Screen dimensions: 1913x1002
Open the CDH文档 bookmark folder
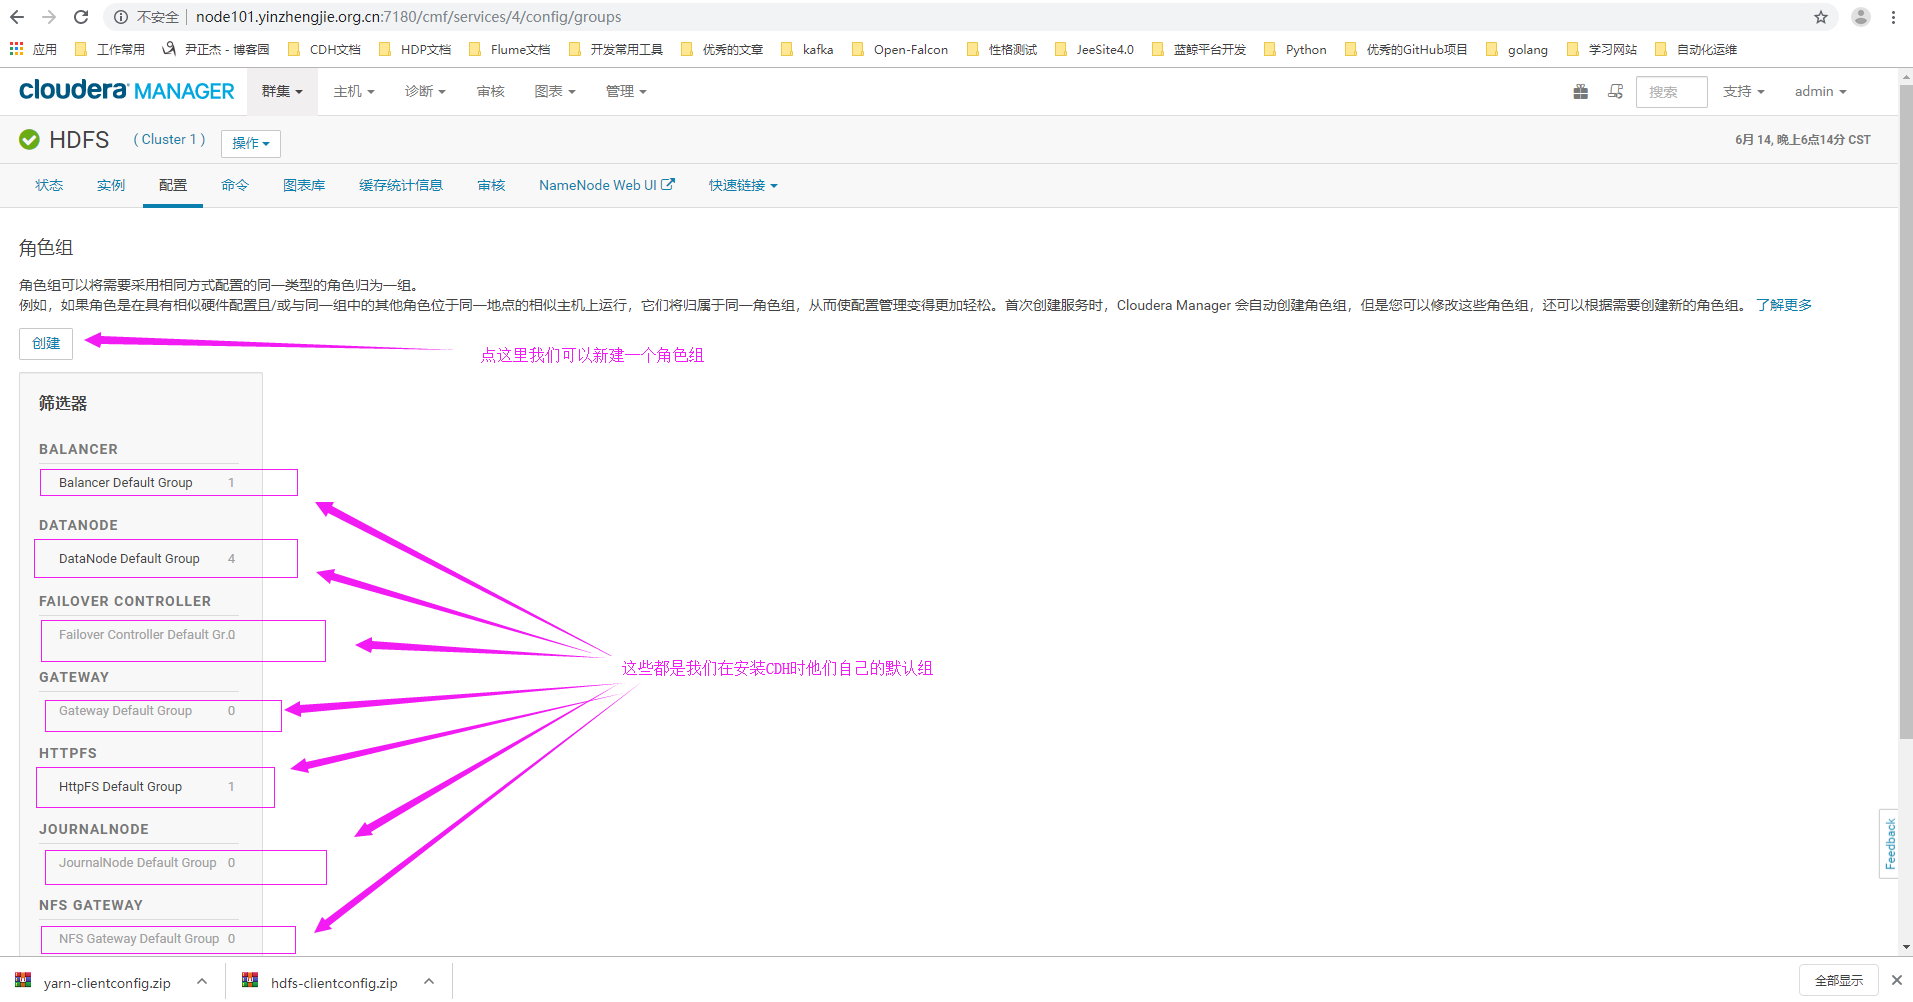point(324,49)
